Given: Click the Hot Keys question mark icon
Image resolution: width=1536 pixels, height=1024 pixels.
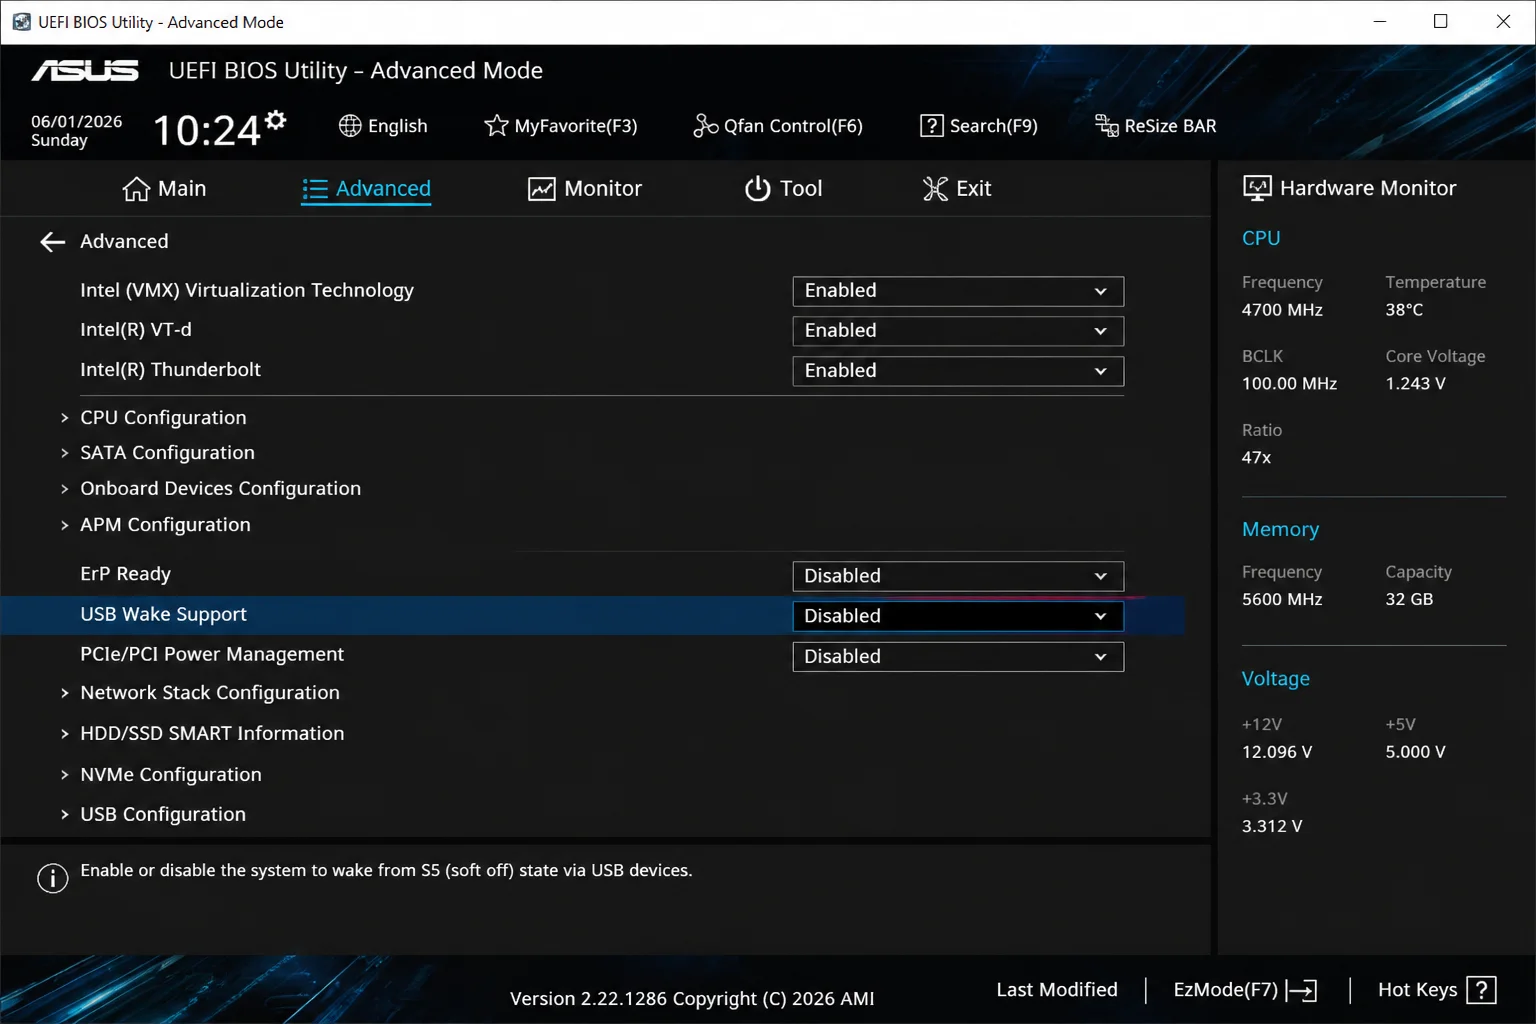Looking at the screenshot, I should pos(1481,990).
